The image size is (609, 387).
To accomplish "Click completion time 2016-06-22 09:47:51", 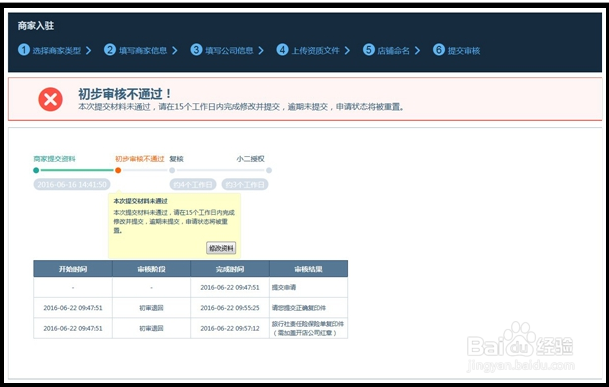I will pyautogui.click(x=230, y=288).
